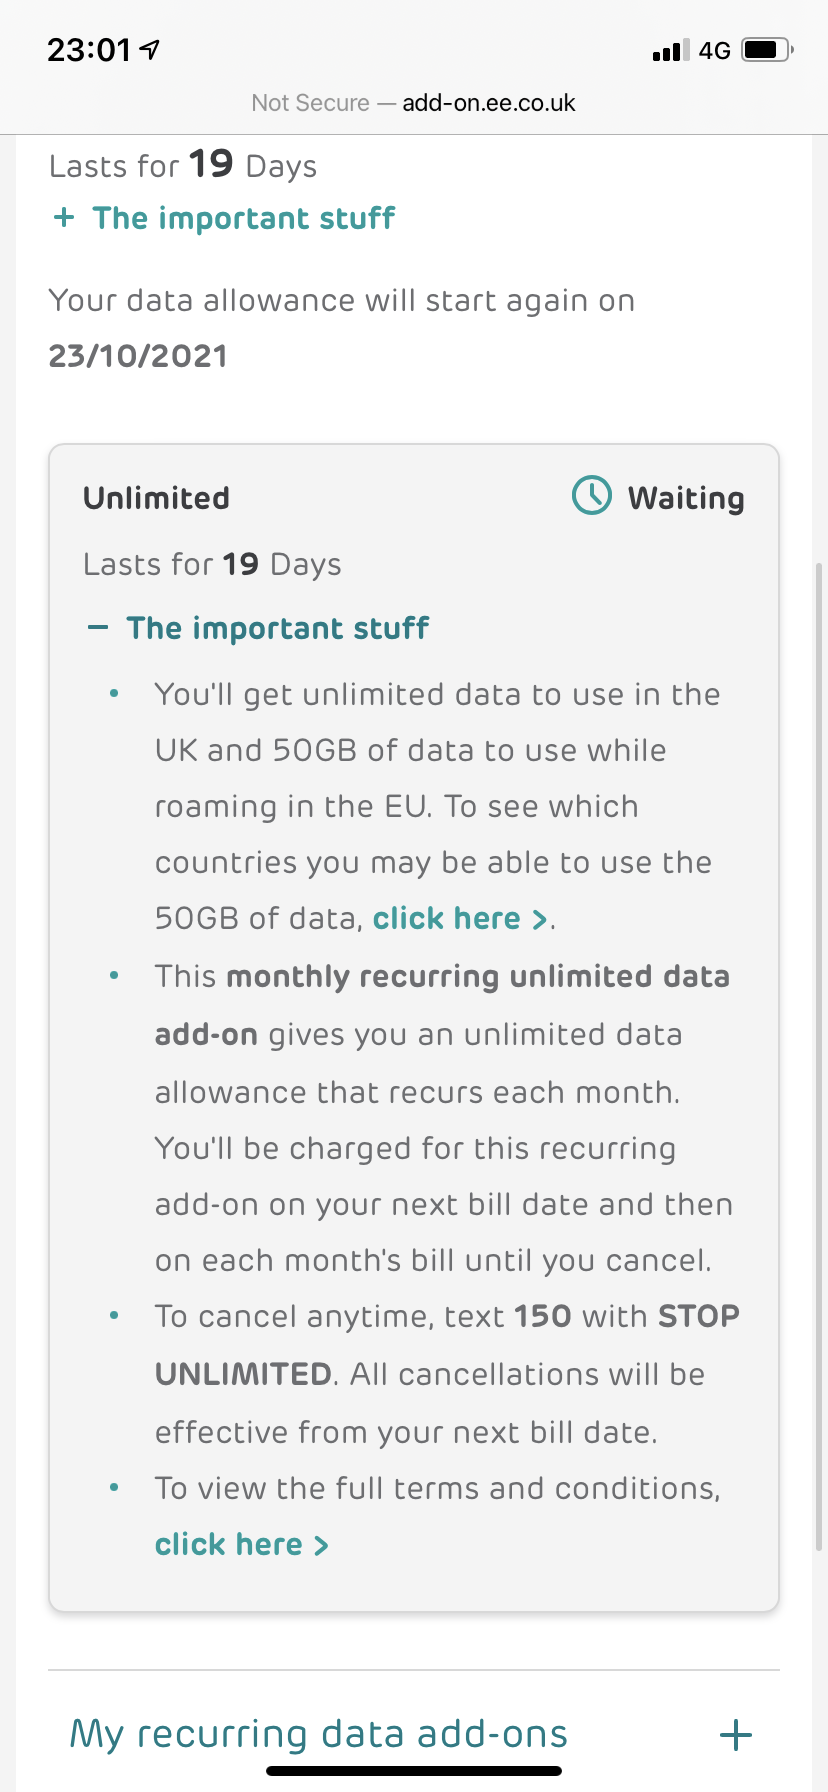
Task: Open click here link for full terms
Action: [x=229, y=1544]
